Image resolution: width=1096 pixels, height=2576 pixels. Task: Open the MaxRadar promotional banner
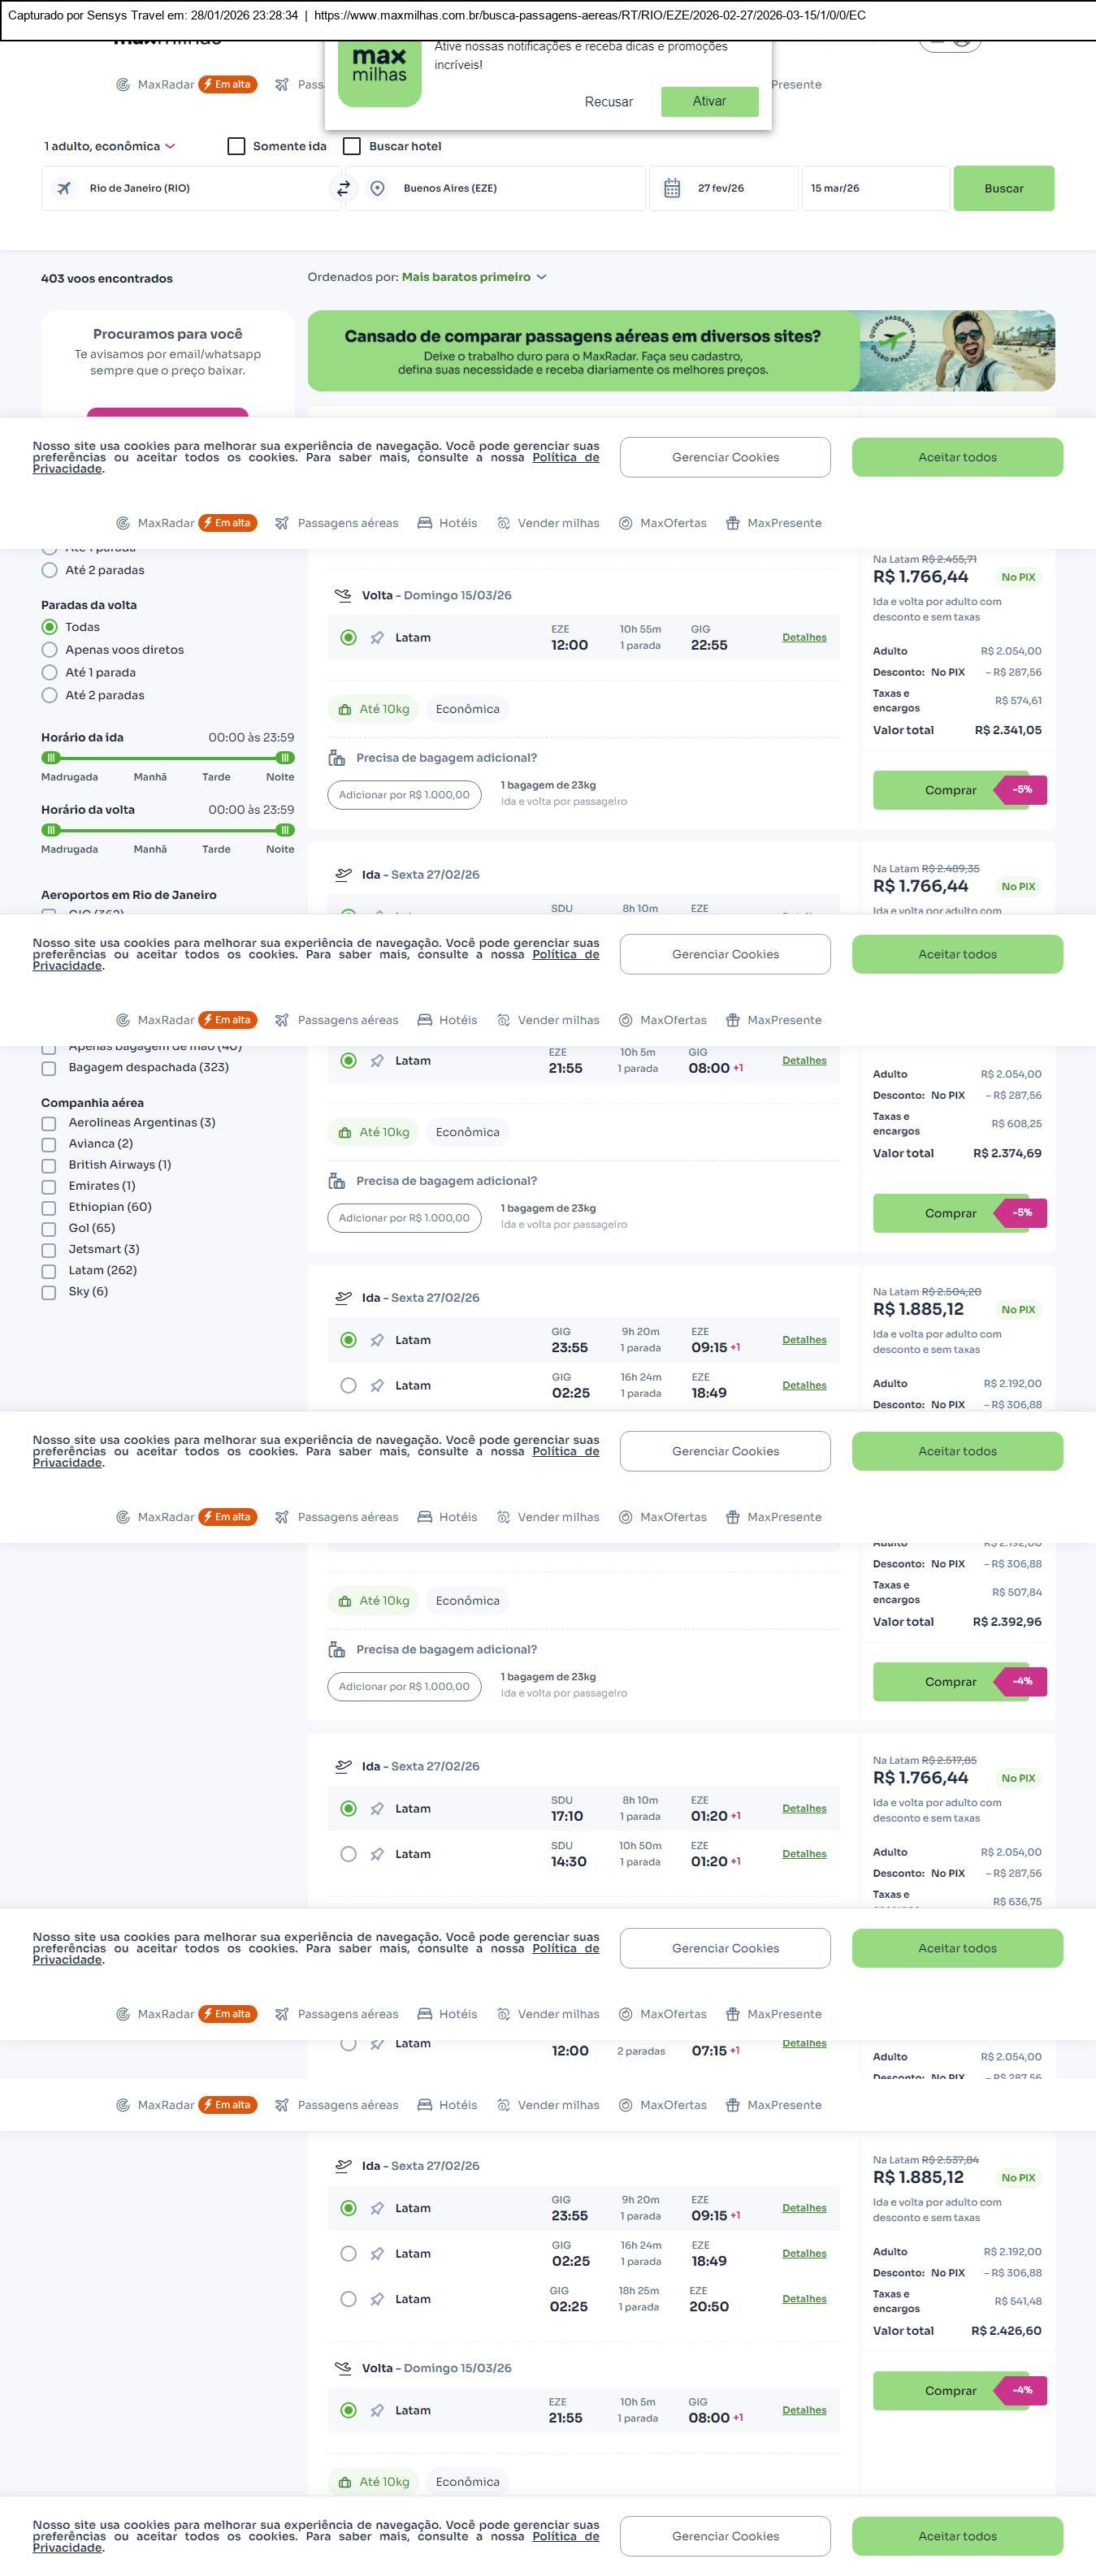pos(681,351)
